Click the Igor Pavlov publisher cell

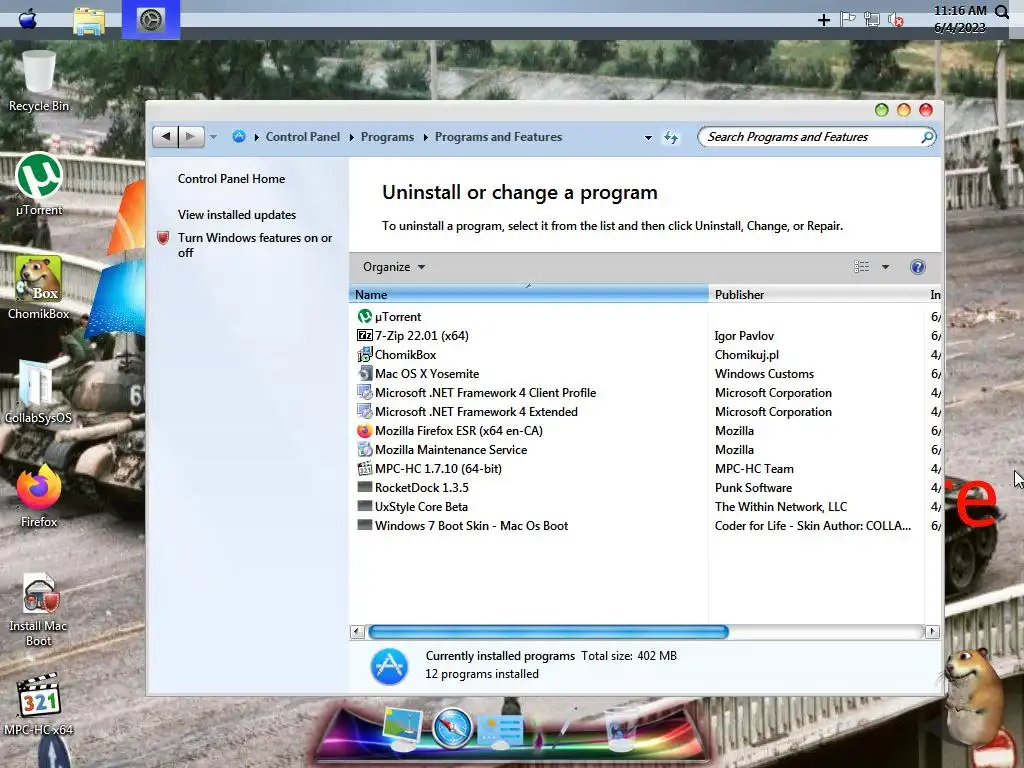[744, 336]
